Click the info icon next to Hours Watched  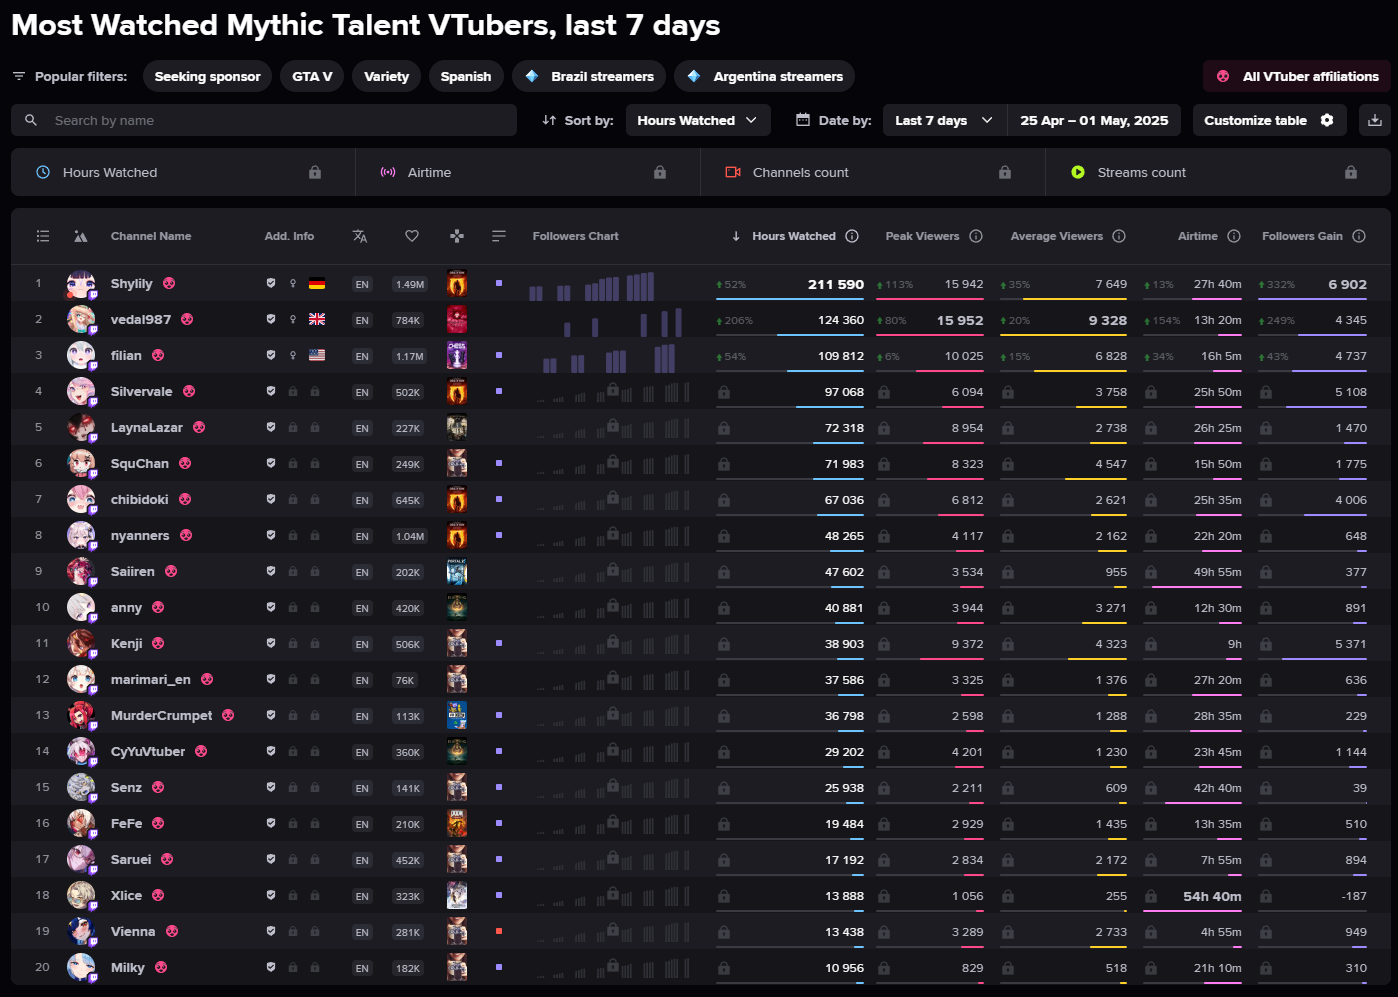(x=852, y=236)
